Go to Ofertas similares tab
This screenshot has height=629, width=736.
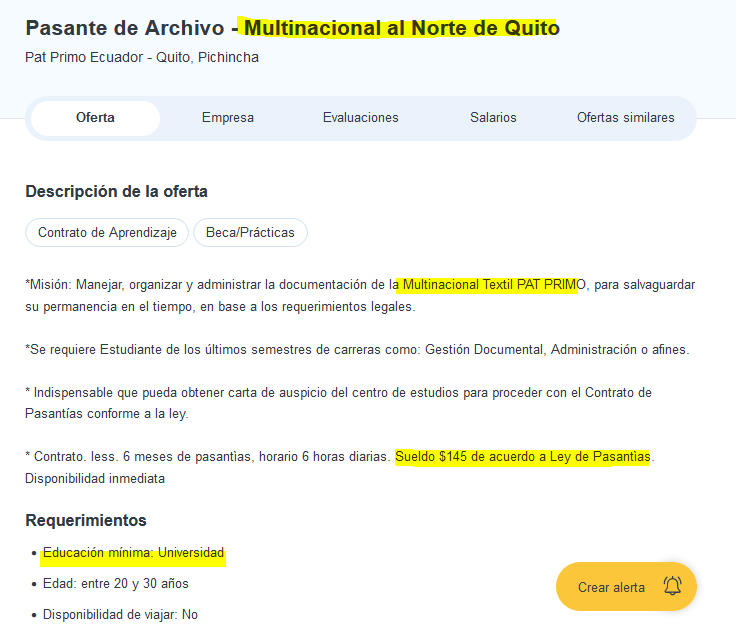(626, 118)
